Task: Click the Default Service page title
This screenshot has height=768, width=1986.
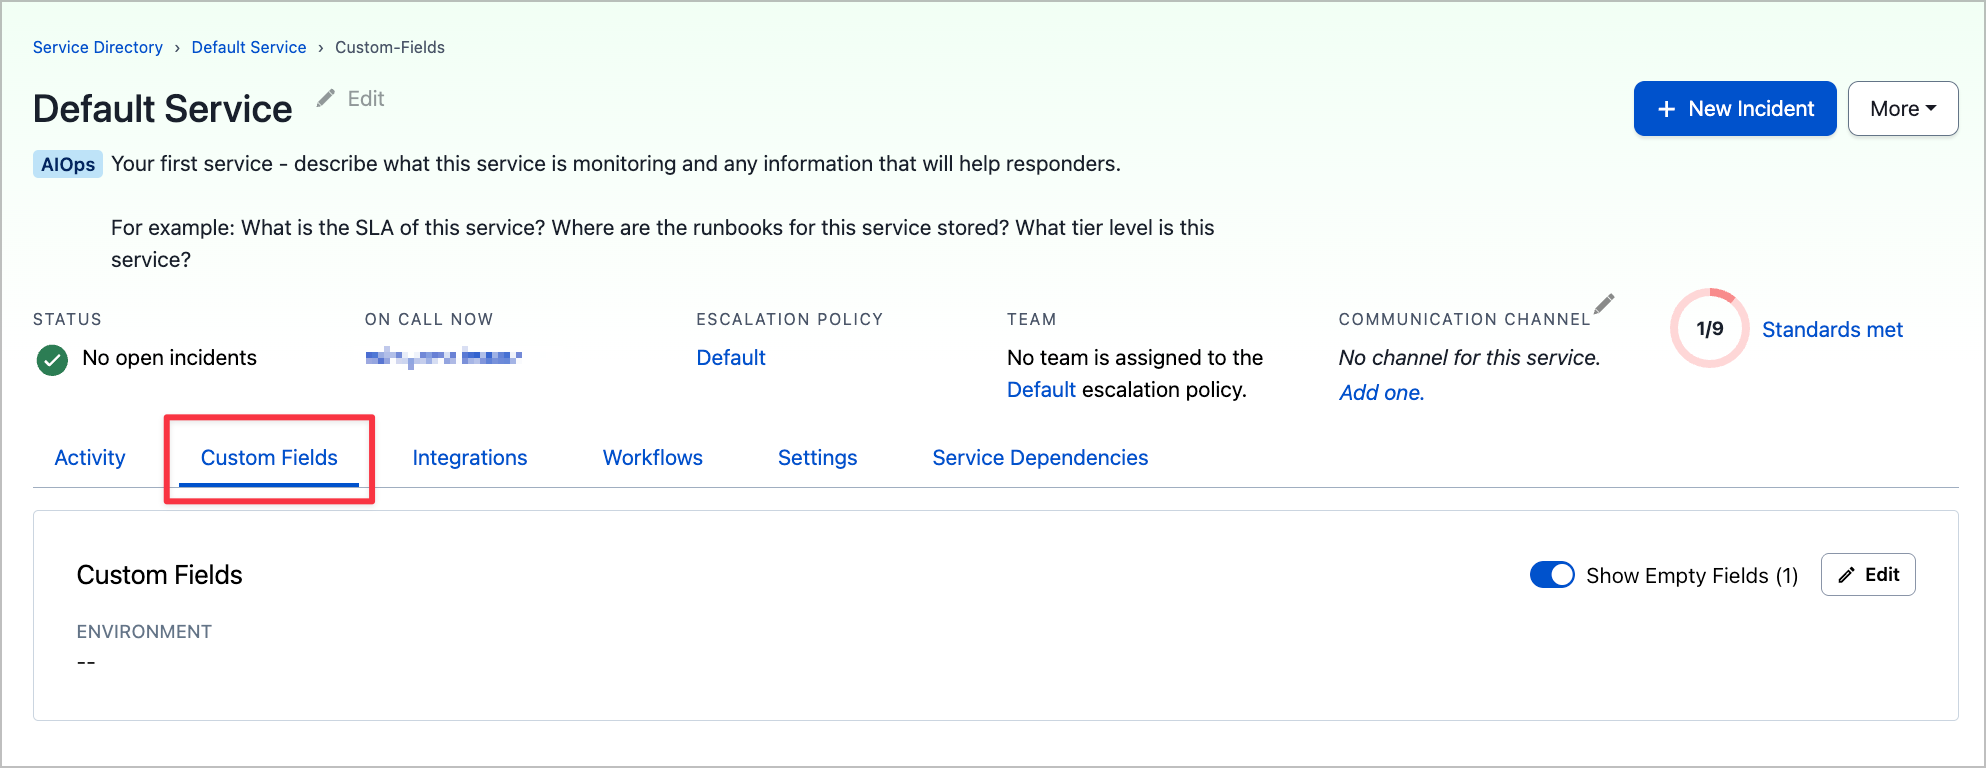Action: pyautogui.click(x=163, y=109)
